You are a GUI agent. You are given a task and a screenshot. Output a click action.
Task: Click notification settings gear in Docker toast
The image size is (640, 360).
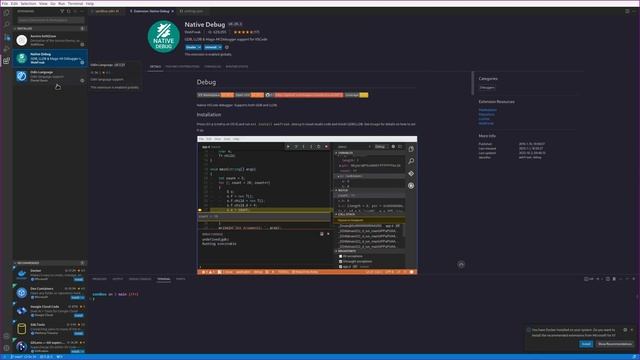coord(625,330)
